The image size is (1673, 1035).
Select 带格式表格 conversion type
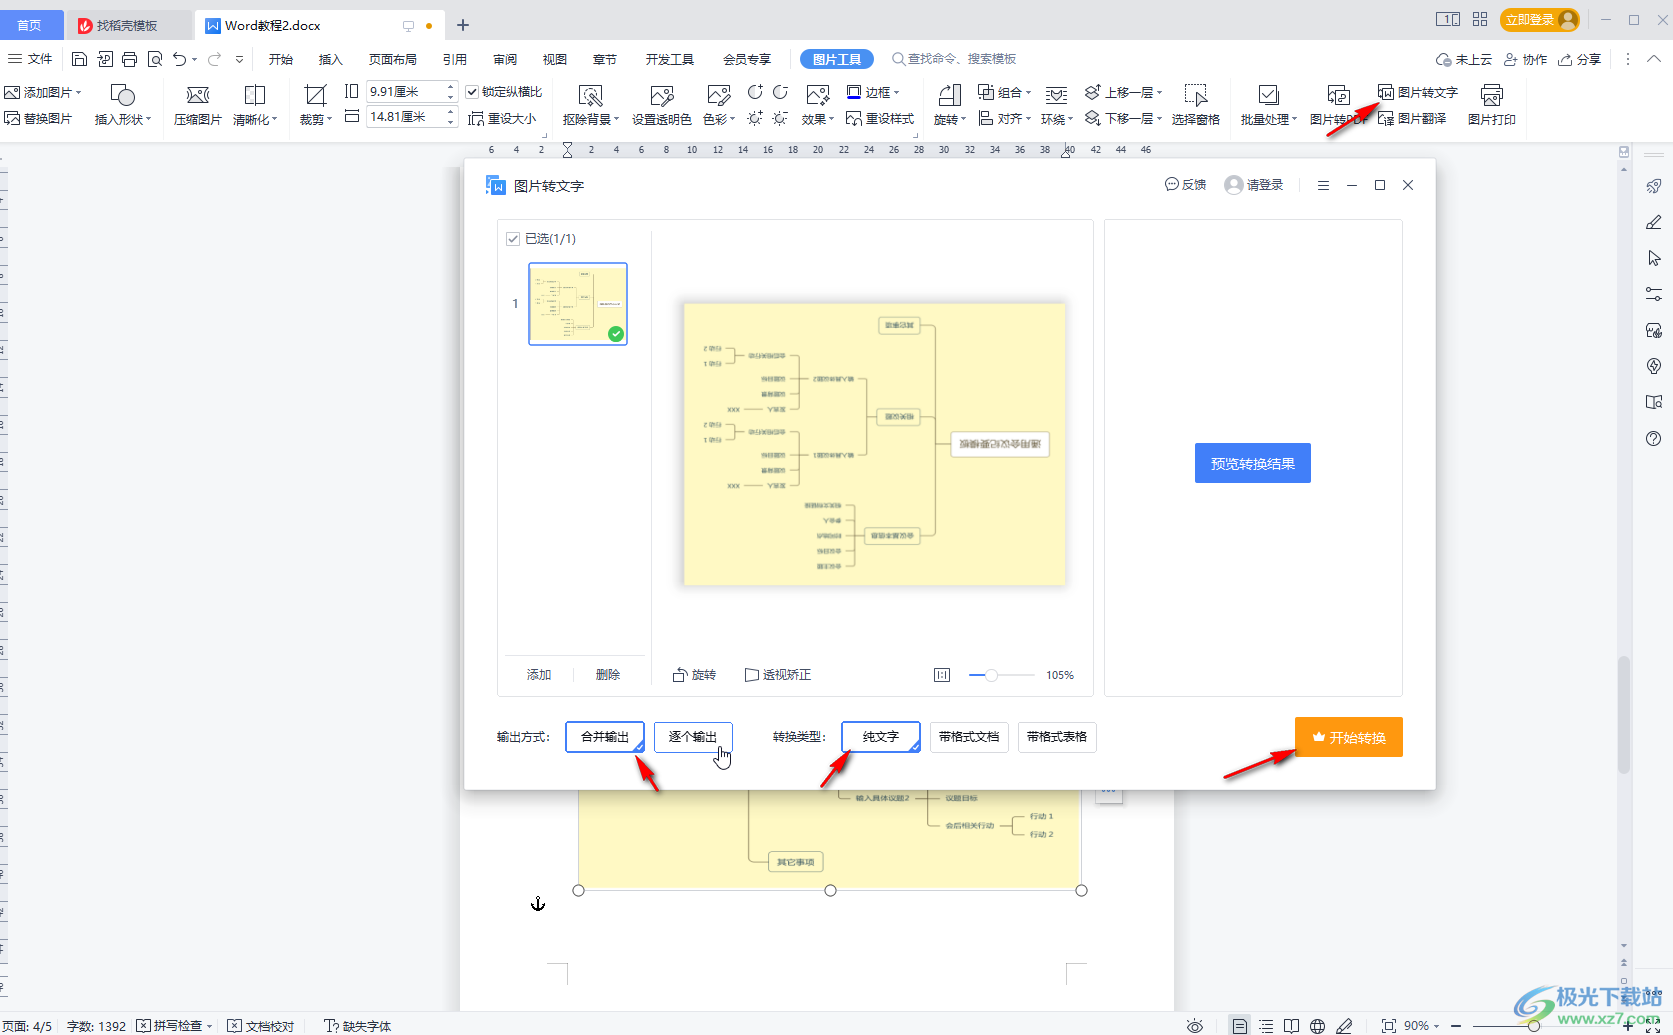(x=1057, y=737)
